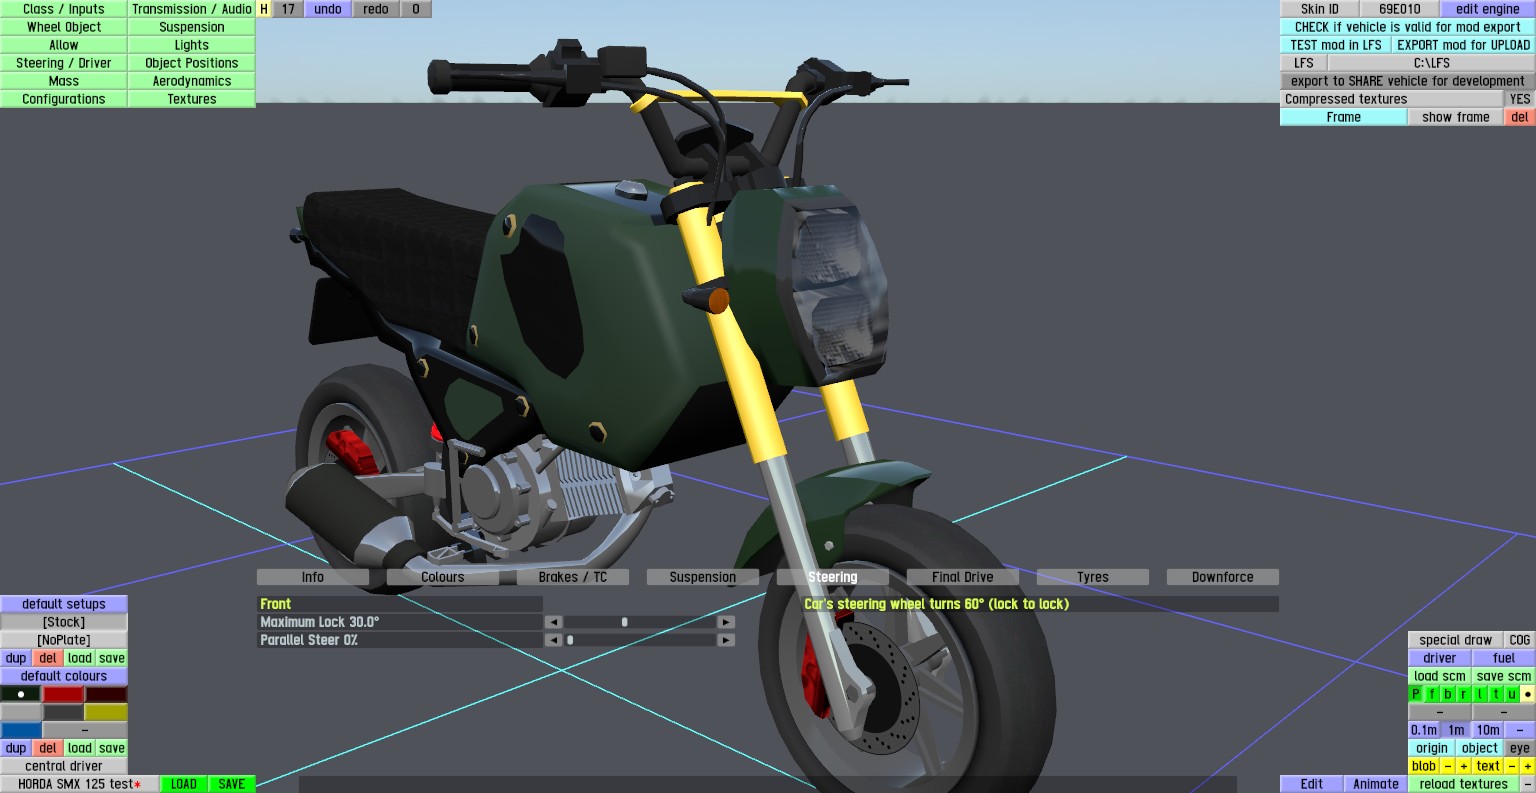Open the Tyres tab

point(1093,577)
